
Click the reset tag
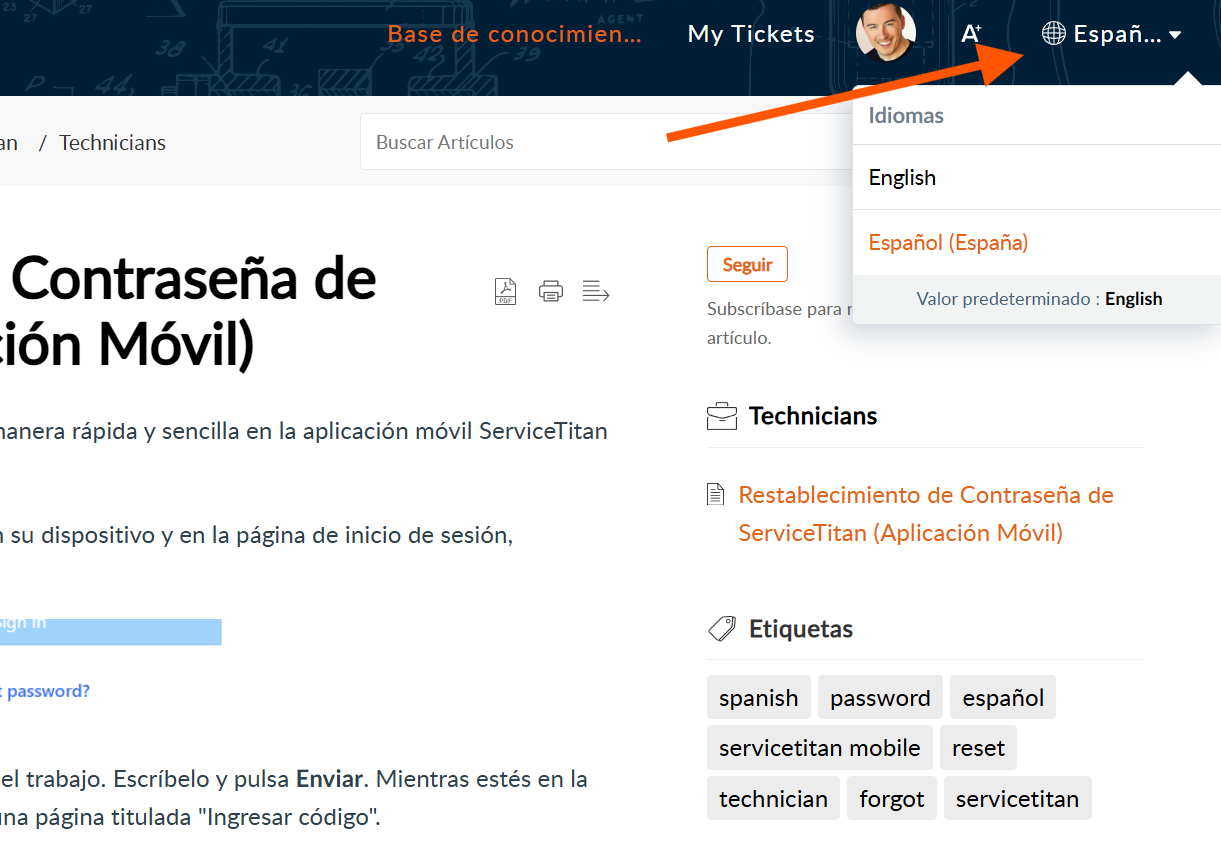pyautogui.click(x=978, y=748)
